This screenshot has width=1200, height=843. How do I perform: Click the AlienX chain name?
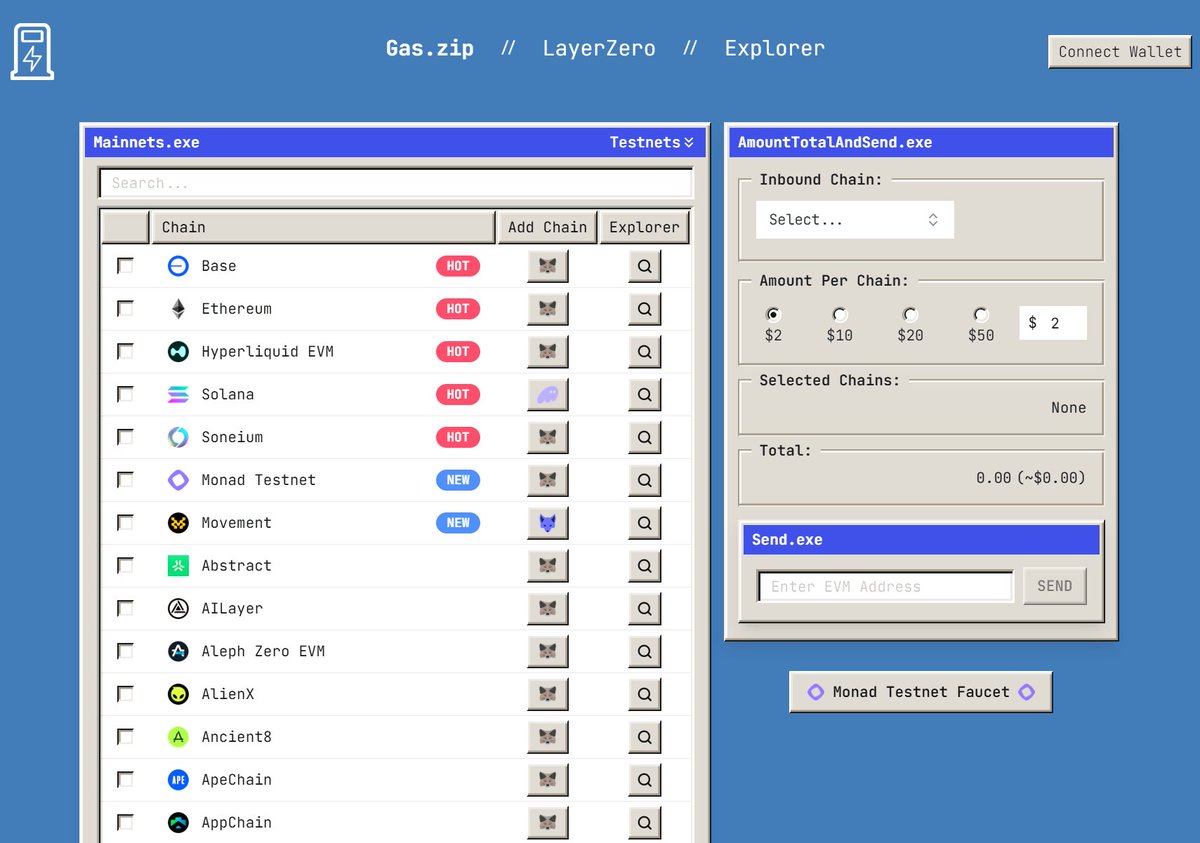click(x=228, y=694)
